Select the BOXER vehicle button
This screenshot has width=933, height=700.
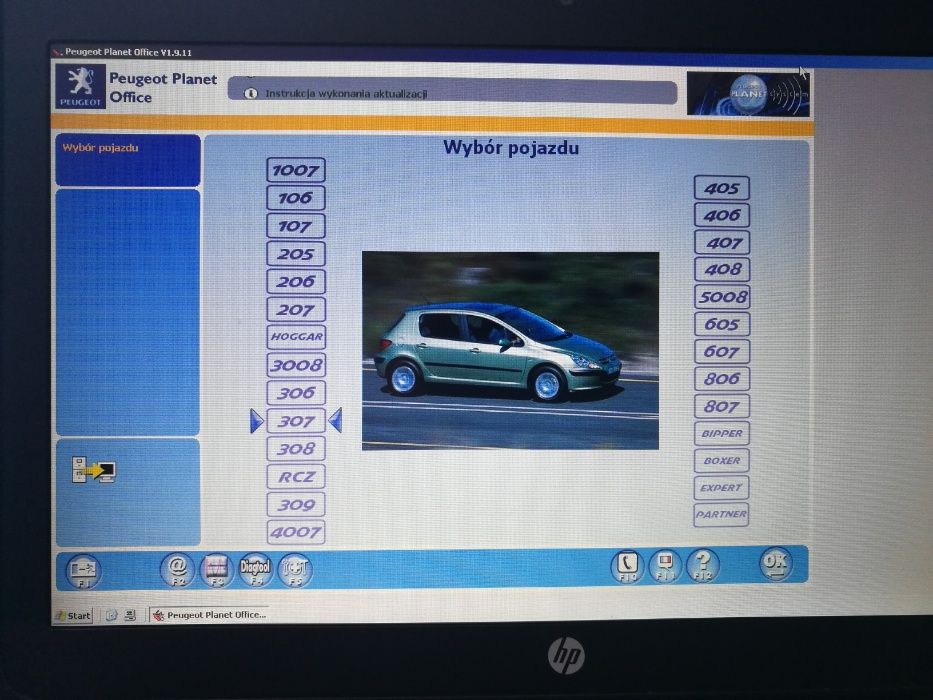click(722, 461)
